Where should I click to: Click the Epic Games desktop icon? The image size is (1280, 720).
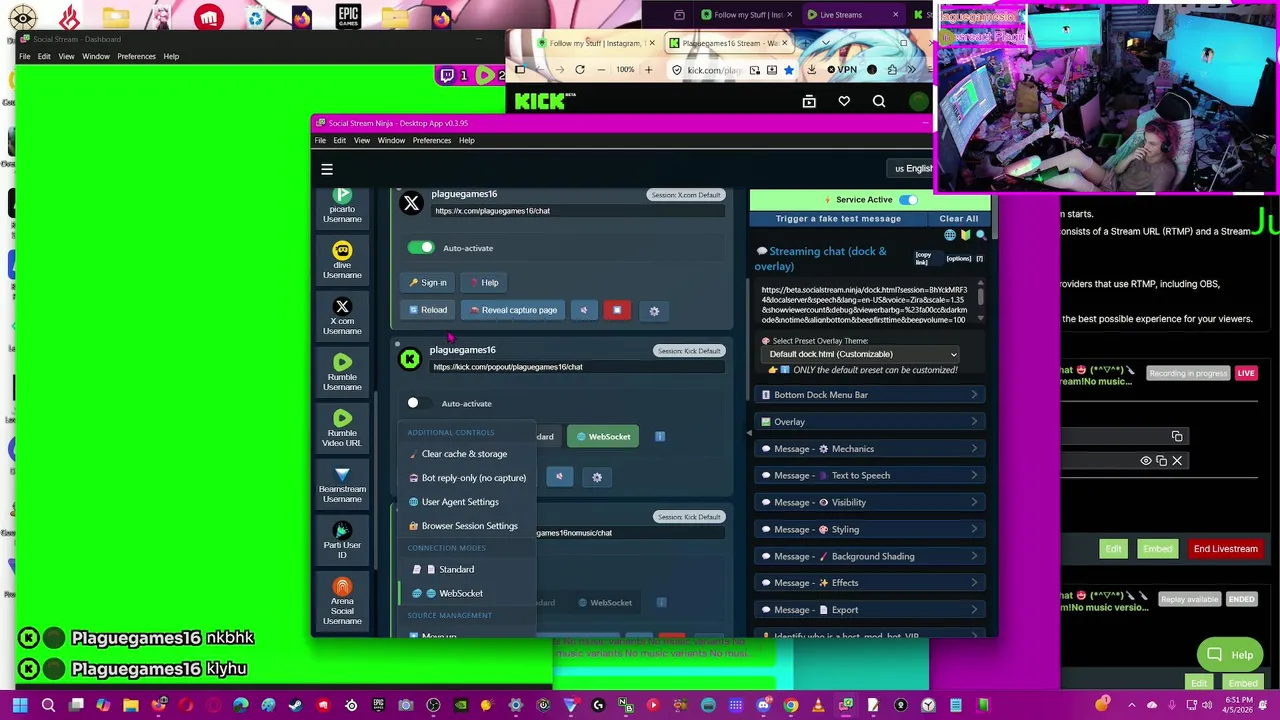point(348,16)
